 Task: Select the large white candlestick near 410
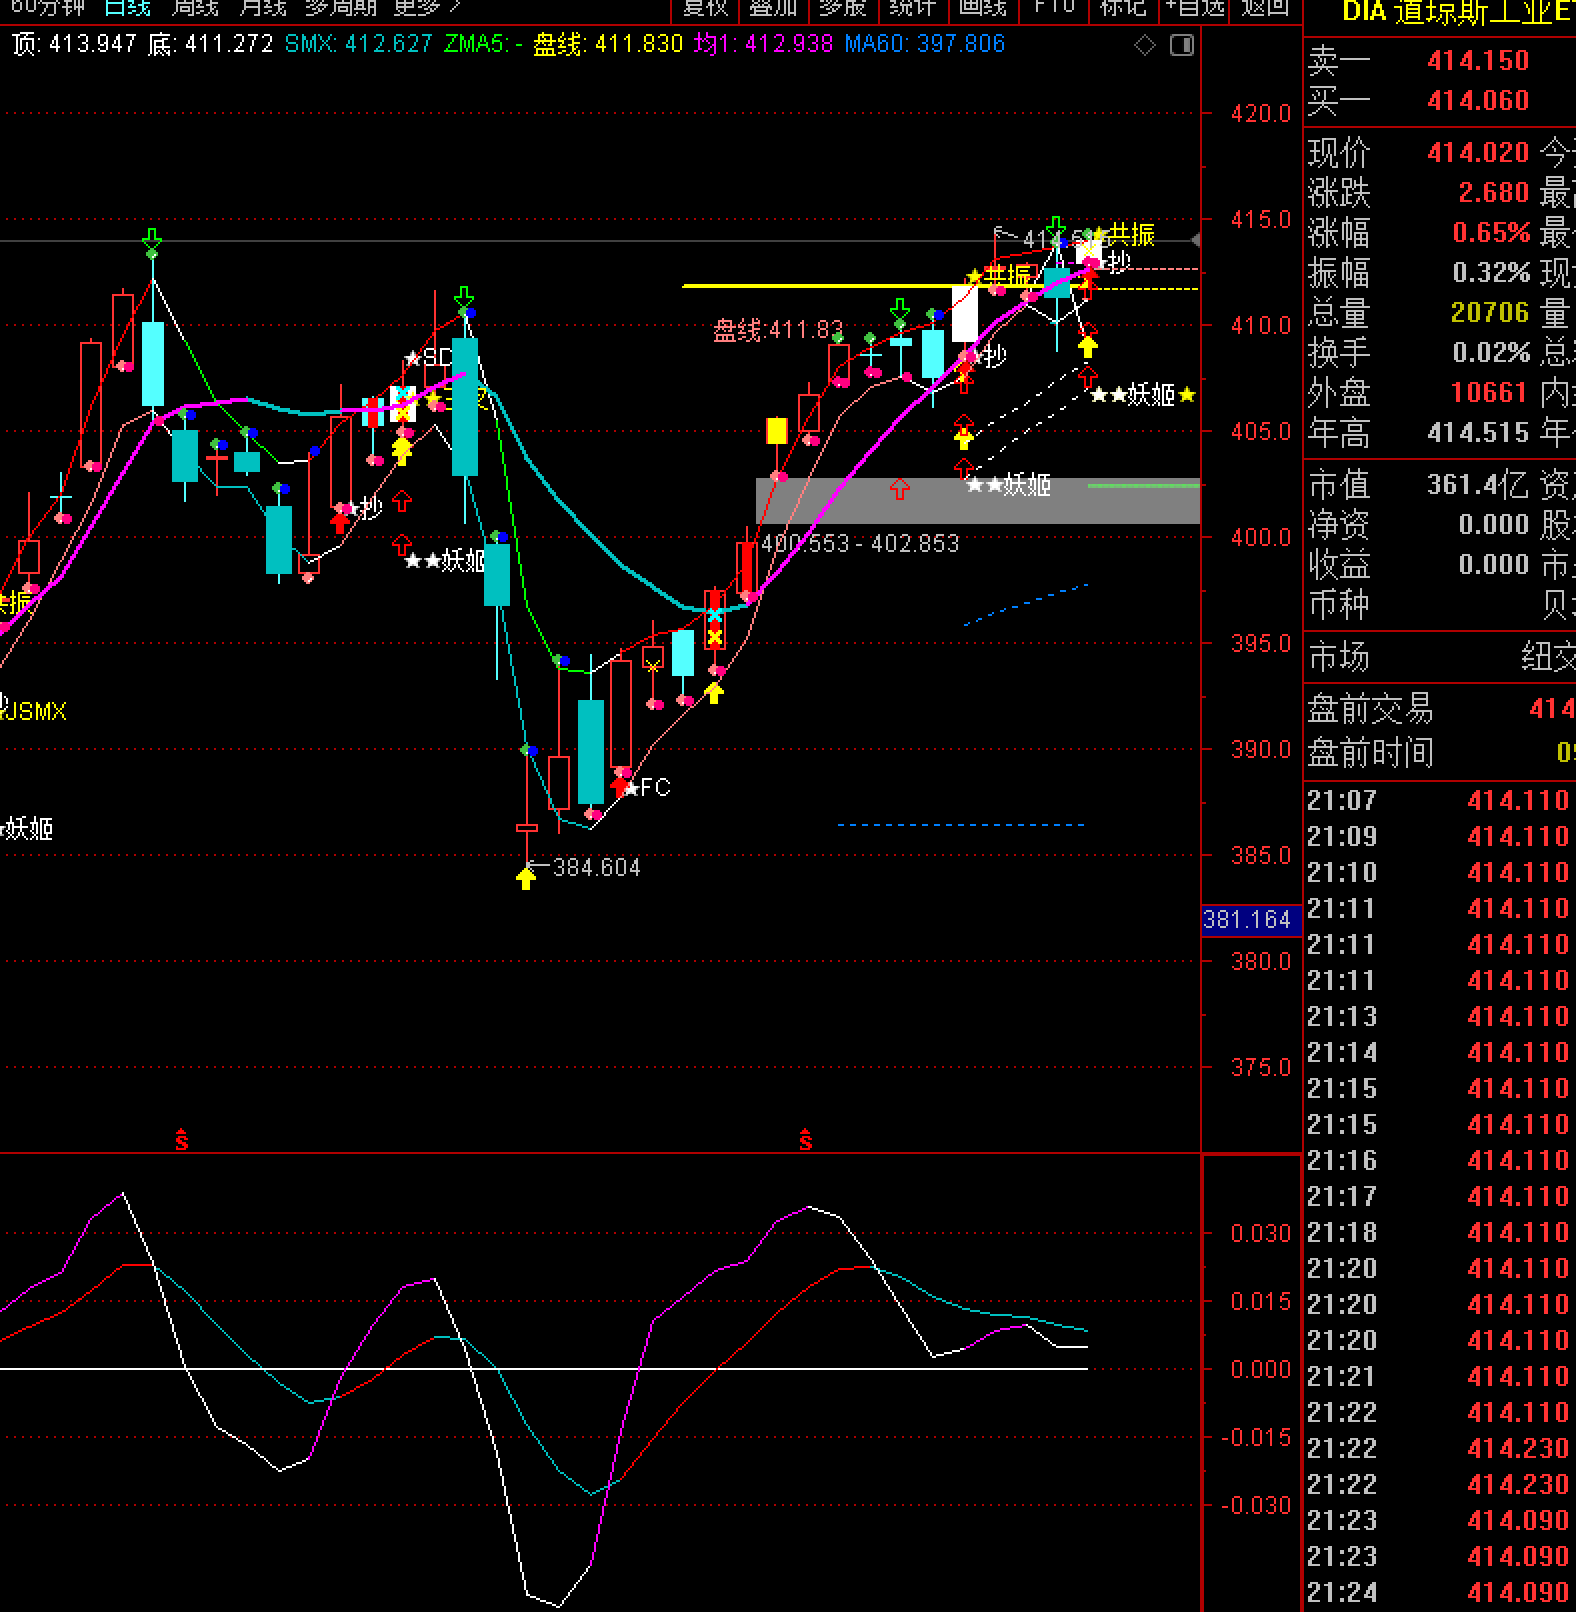pyautogui.click(x=964, y=314)
